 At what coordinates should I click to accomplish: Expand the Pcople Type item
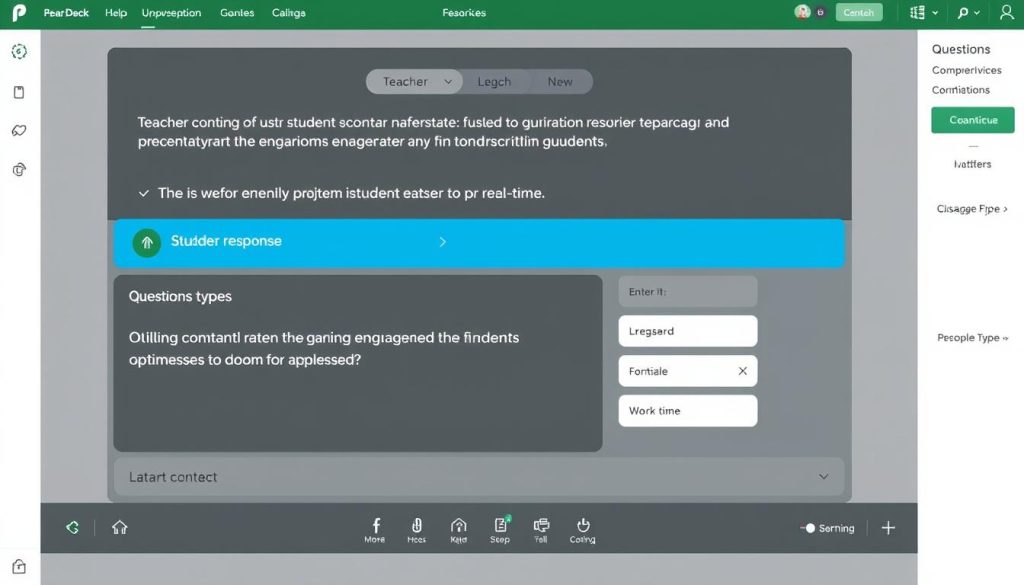click(972, 338)
